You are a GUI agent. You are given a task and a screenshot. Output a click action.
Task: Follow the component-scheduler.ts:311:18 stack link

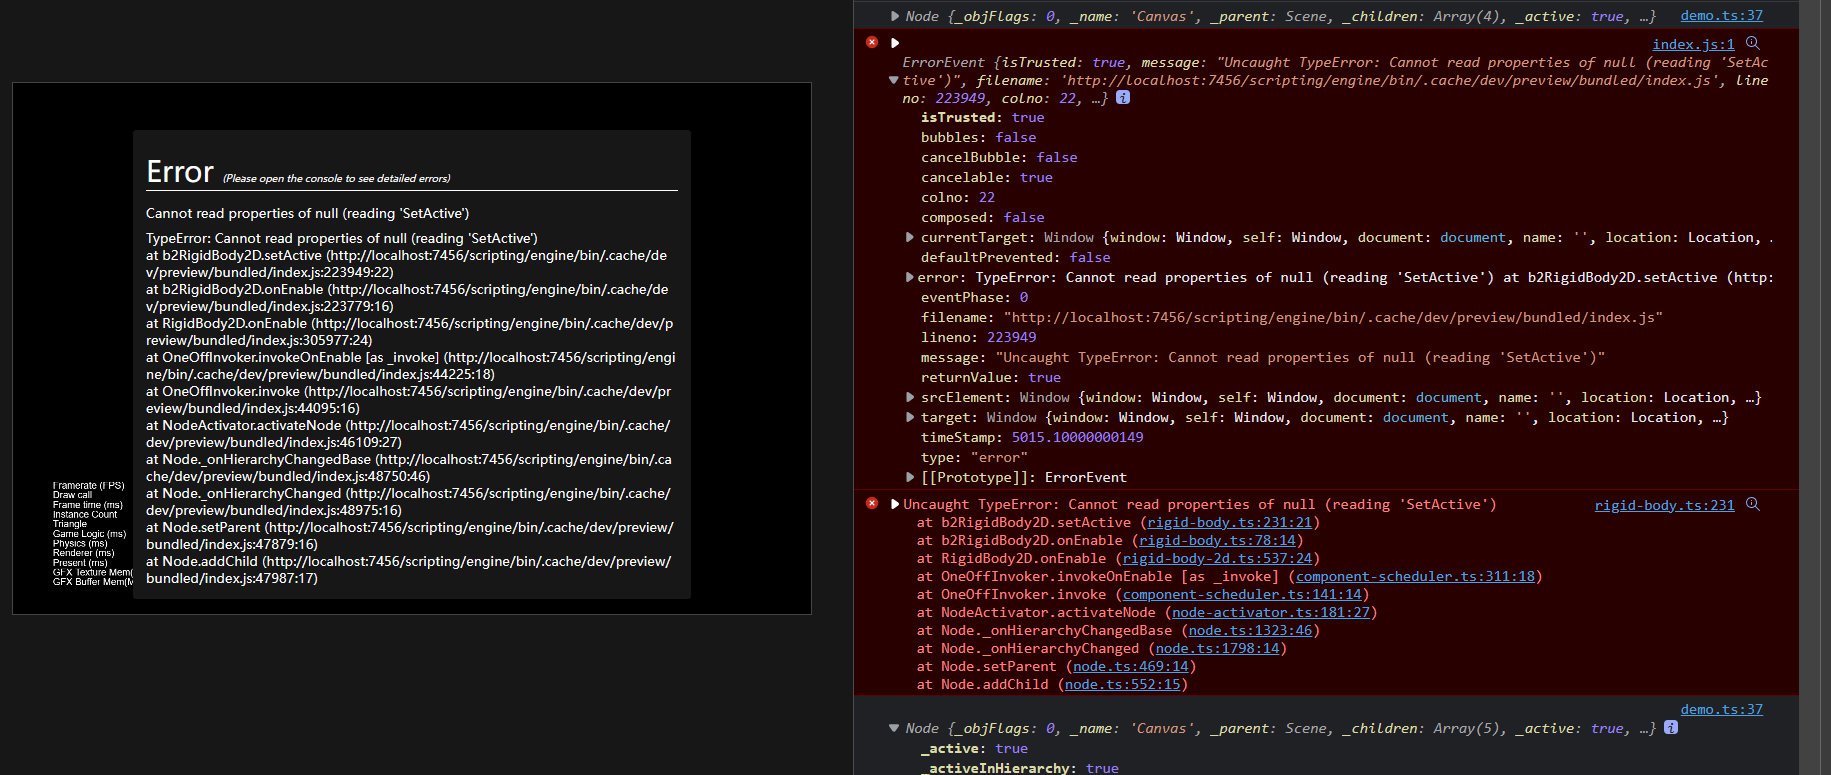coord(1415,576)
